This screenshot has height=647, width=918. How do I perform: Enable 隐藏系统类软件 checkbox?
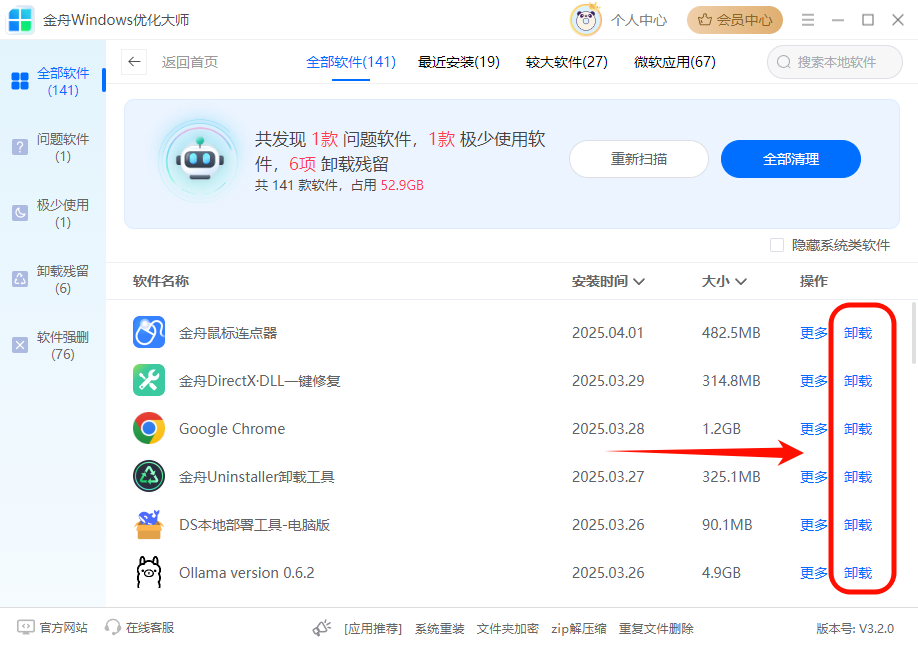pyautogui.click(x=777, y=245)
